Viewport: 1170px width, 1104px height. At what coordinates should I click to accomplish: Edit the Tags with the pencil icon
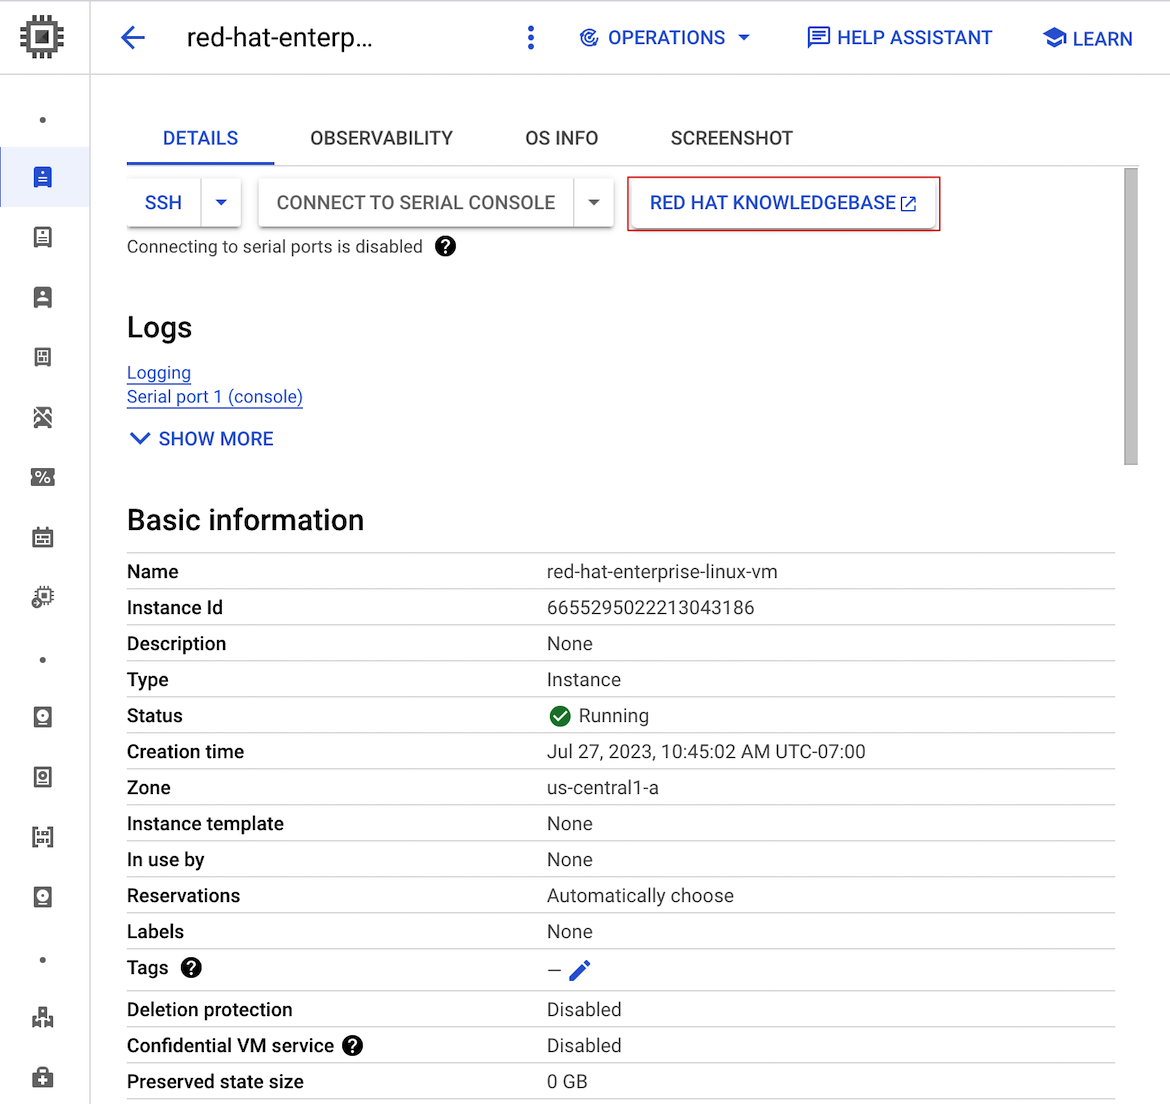click(x=579, y=968)
